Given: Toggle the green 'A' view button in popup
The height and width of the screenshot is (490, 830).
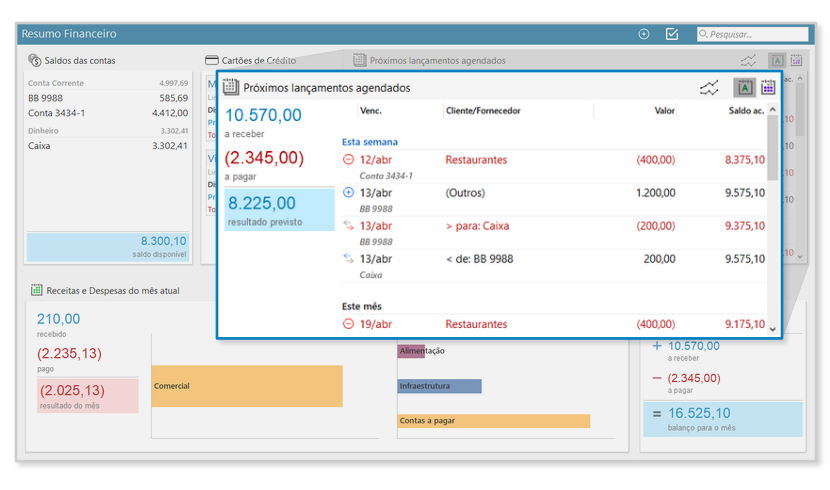Looking at the screenshot, I should pyautogui.click(x=743, y=88).
